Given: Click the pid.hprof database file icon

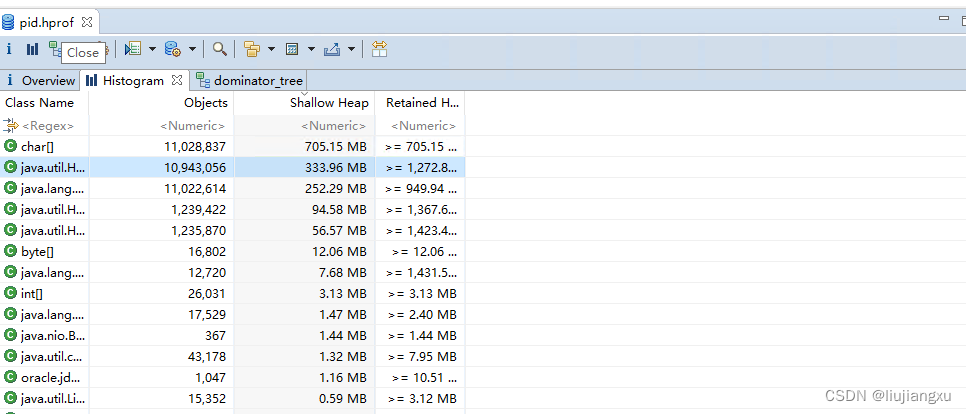Looking at the screenshot, I should (8, 23).
